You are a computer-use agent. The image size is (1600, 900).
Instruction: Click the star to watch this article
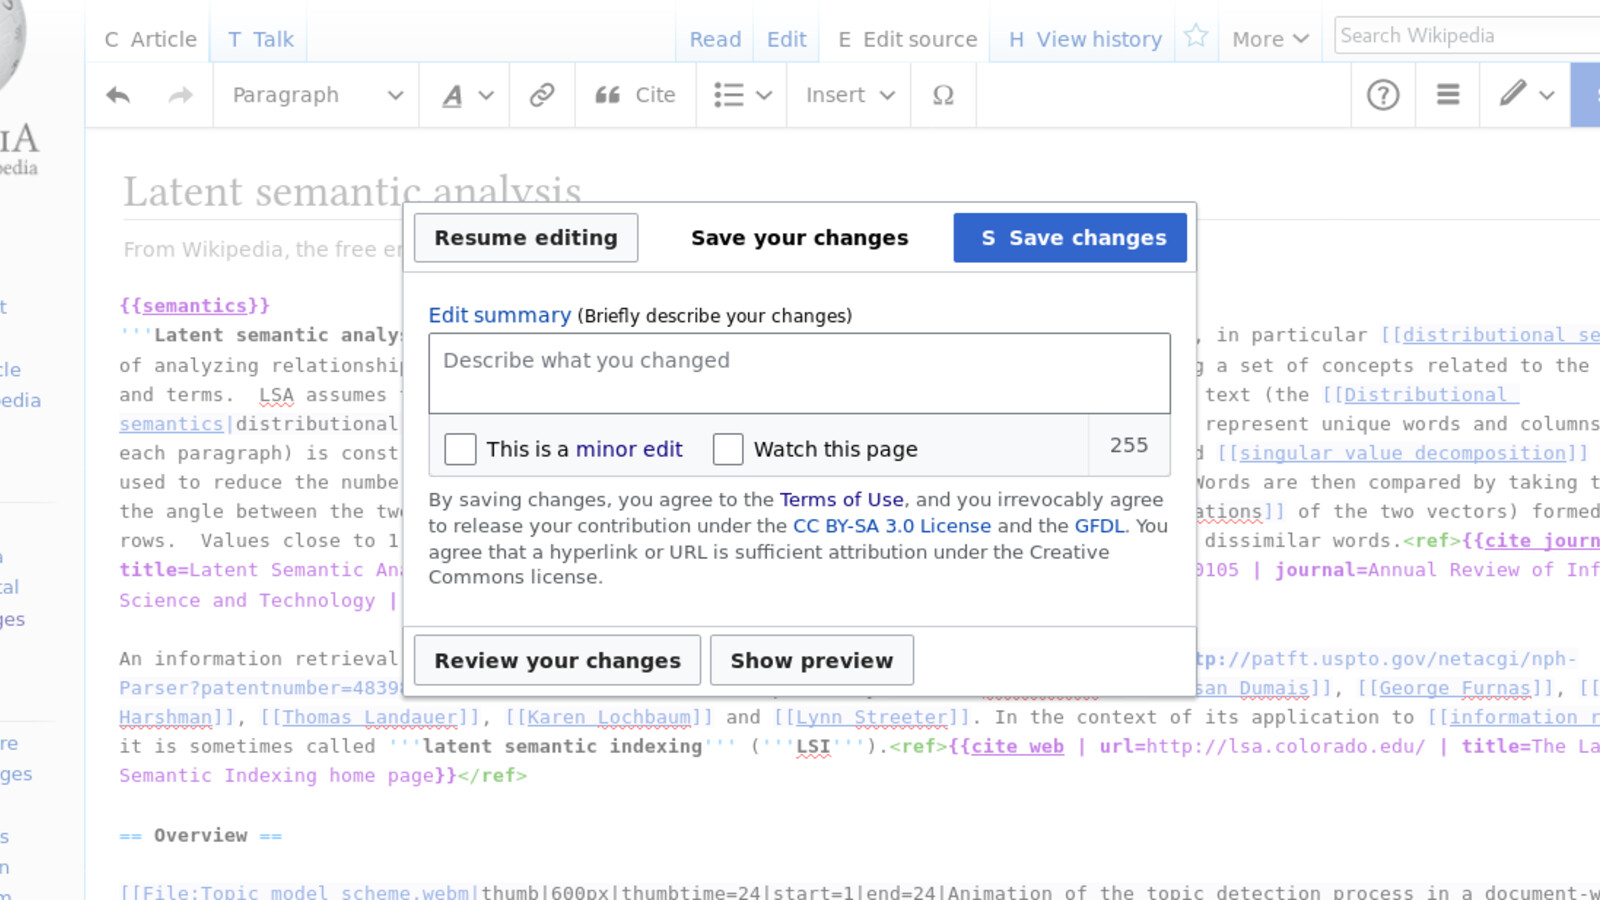(x=1195, y=34)
